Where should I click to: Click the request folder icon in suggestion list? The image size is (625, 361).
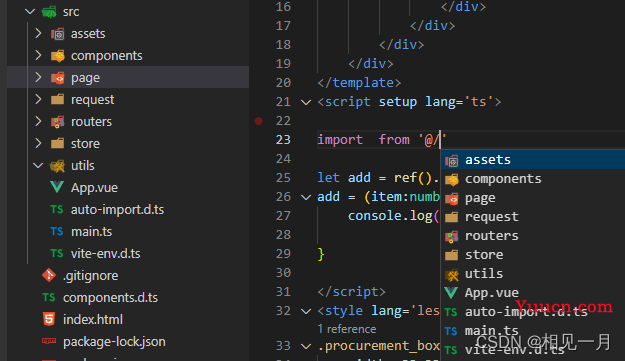452,217
